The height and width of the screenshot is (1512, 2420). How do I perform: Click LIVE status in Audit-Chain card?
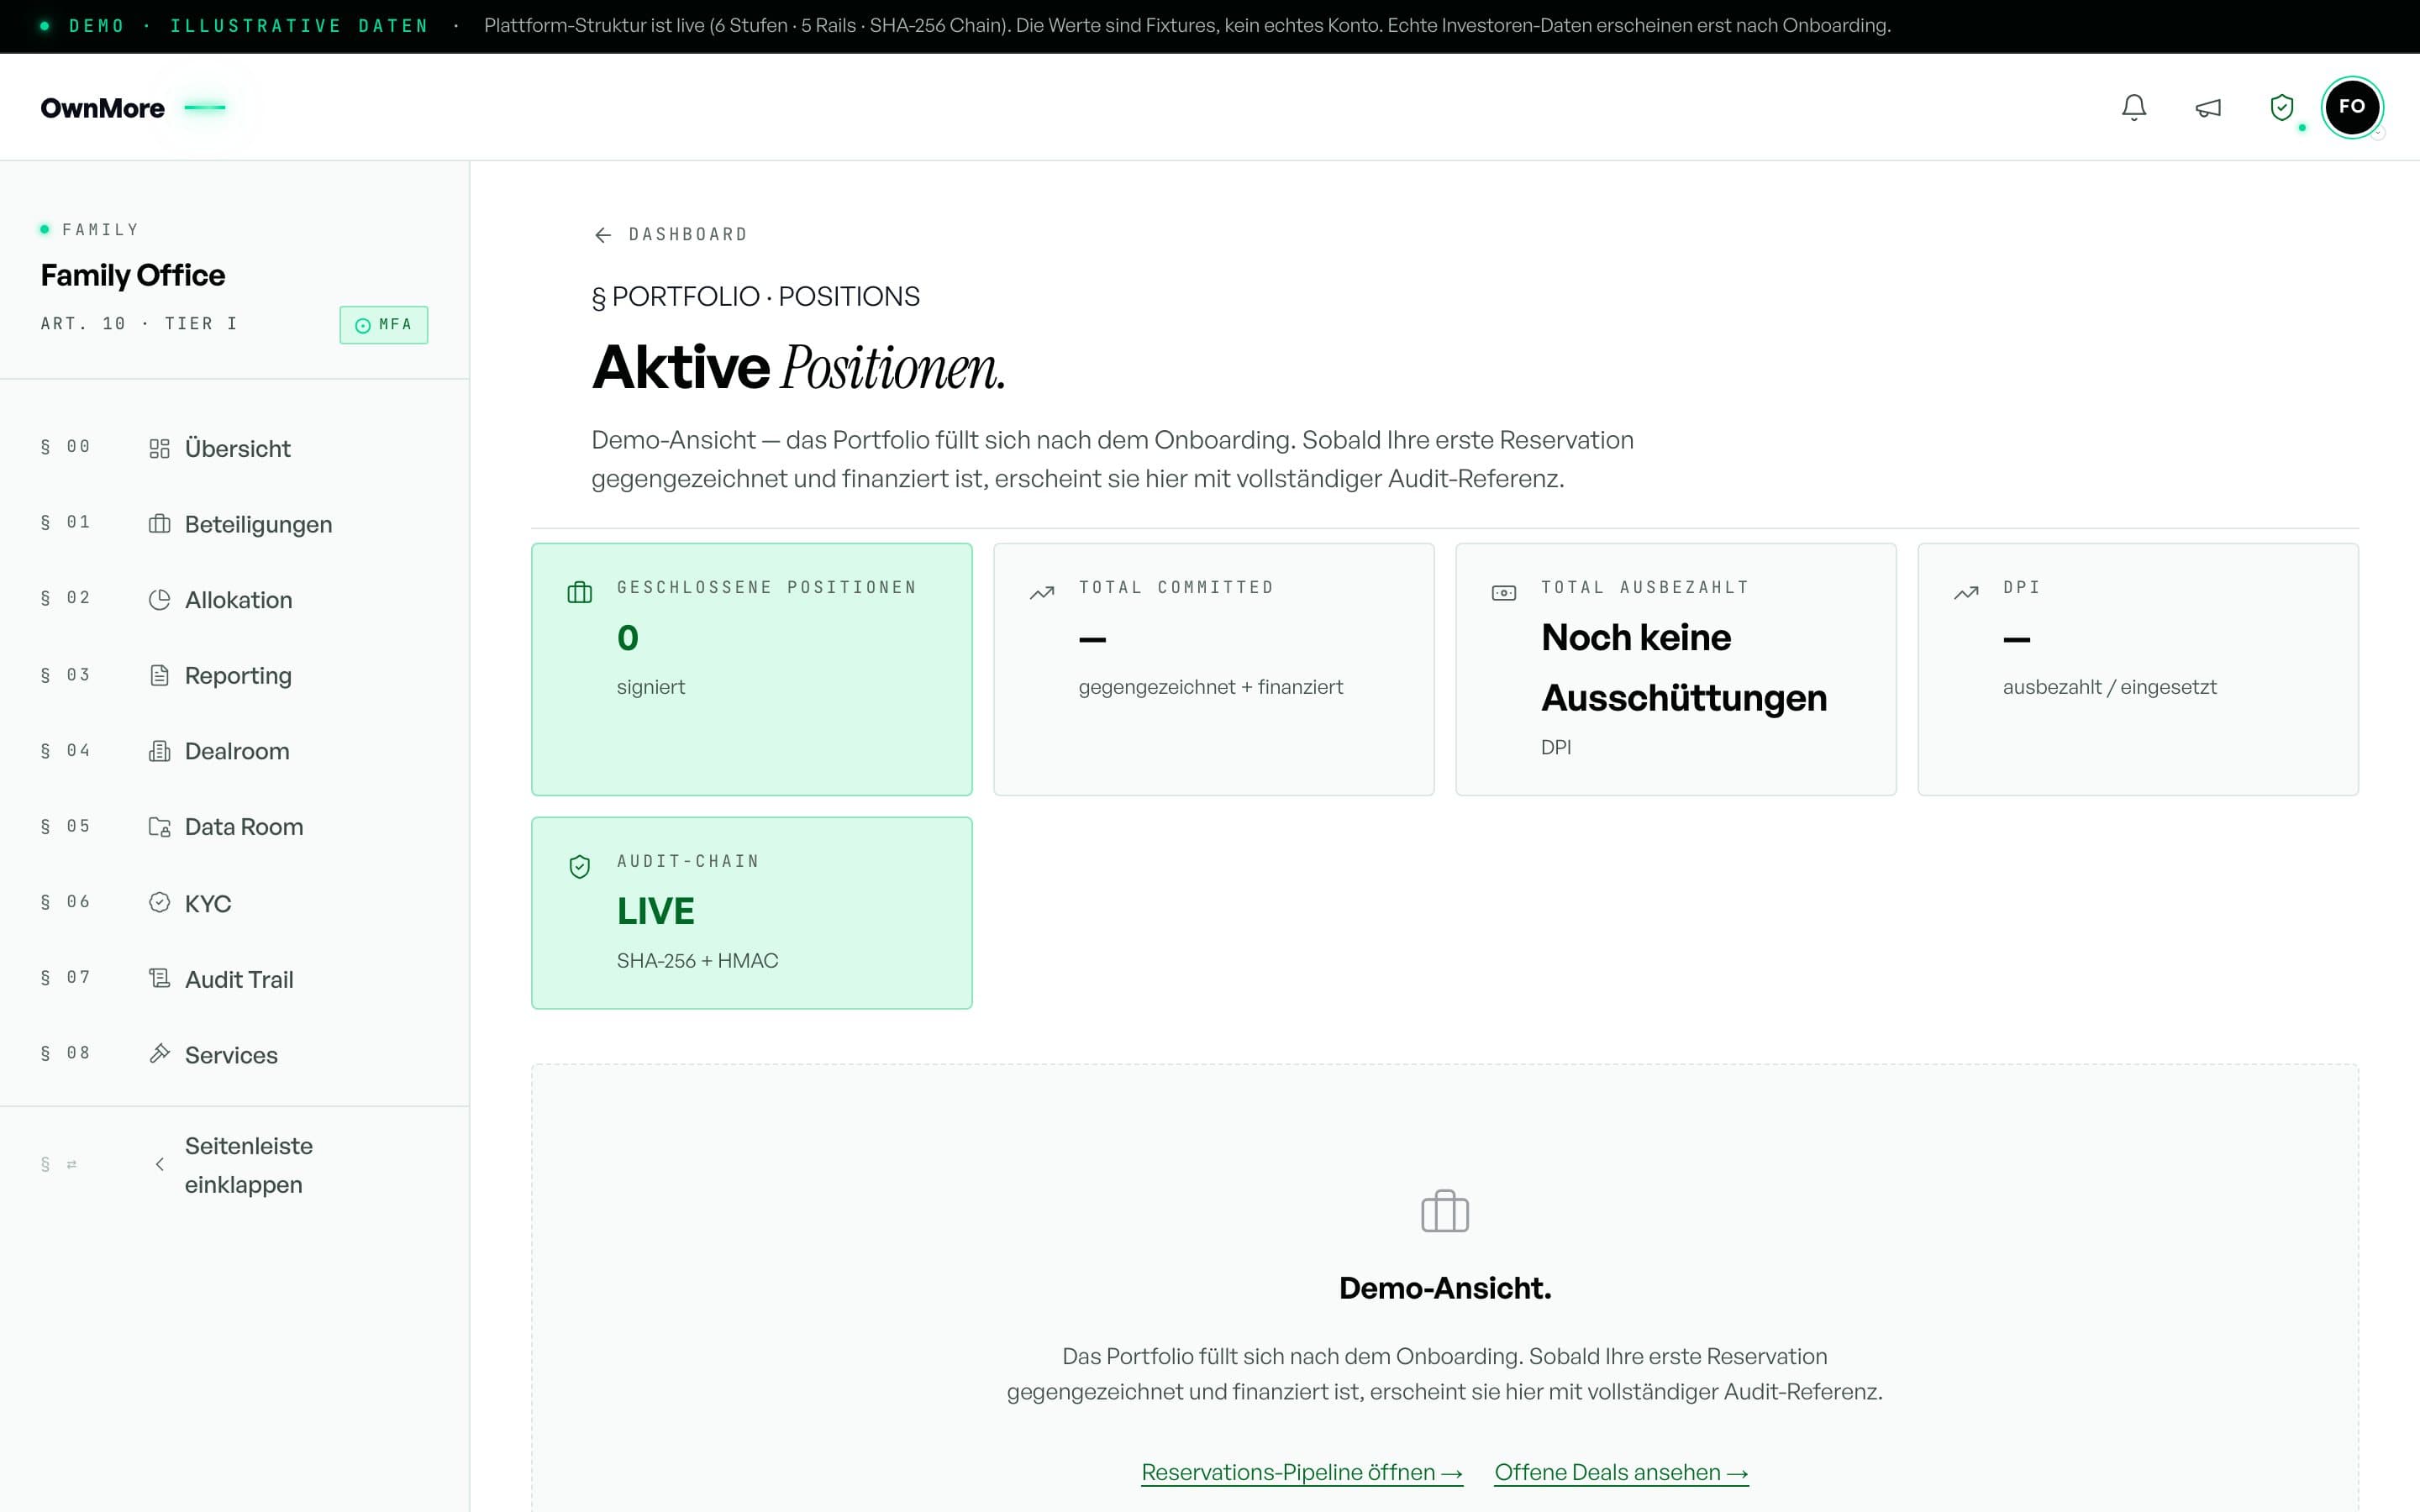click(x=656, y=911)
